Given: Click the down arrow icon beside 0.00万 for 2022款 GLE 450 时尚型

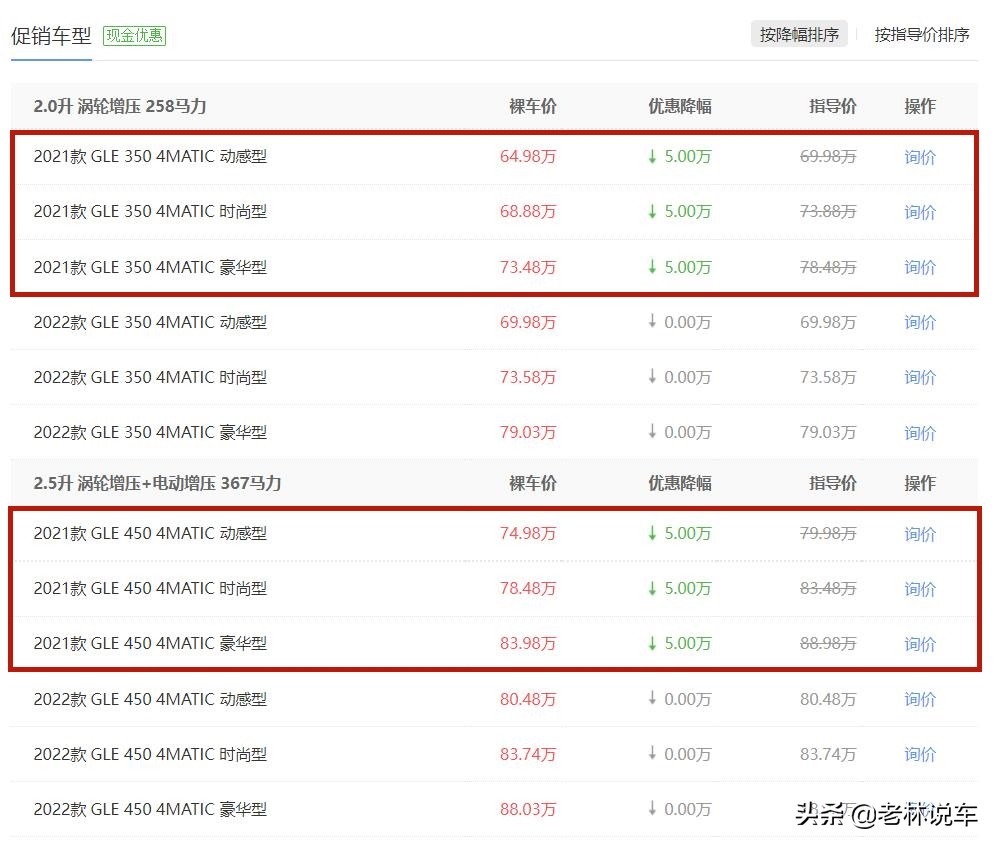Looking at the screenshot, I should tap(653, 754).
